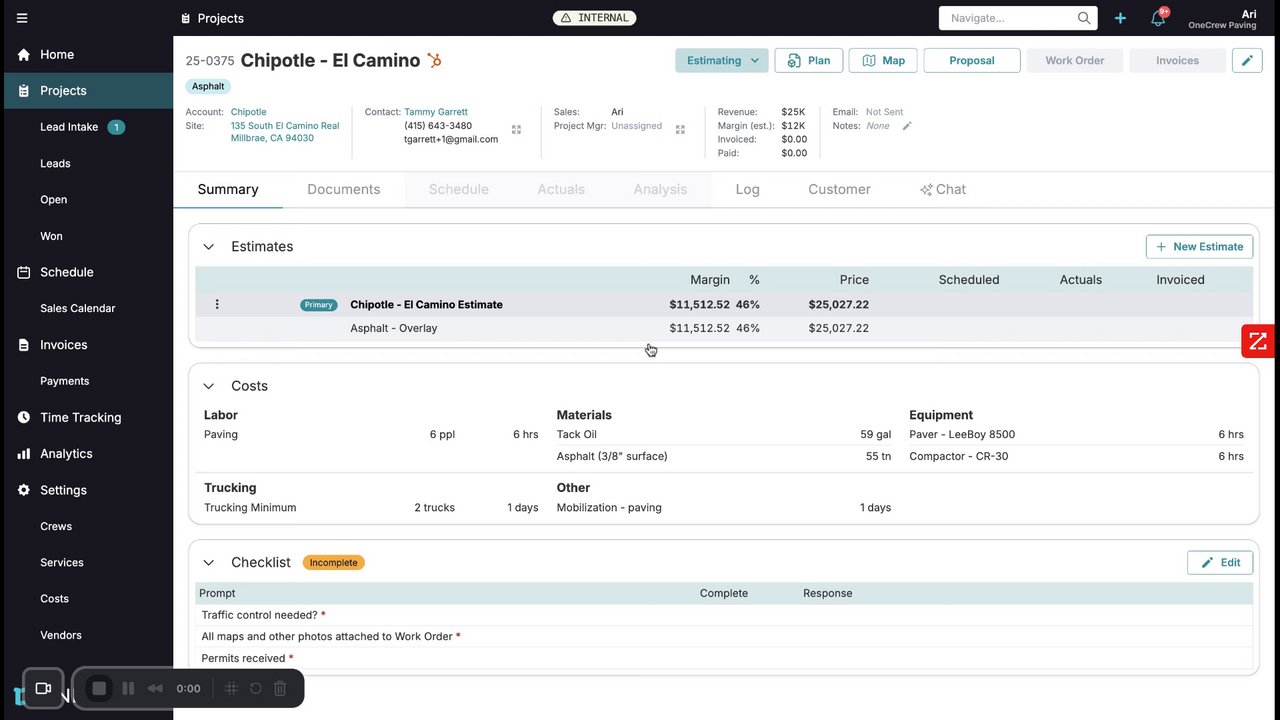Viewport: 1280px width, 720px height.
Task: Switch to the Summary tab
Action: pyautogui.click(x=228, y=190)
